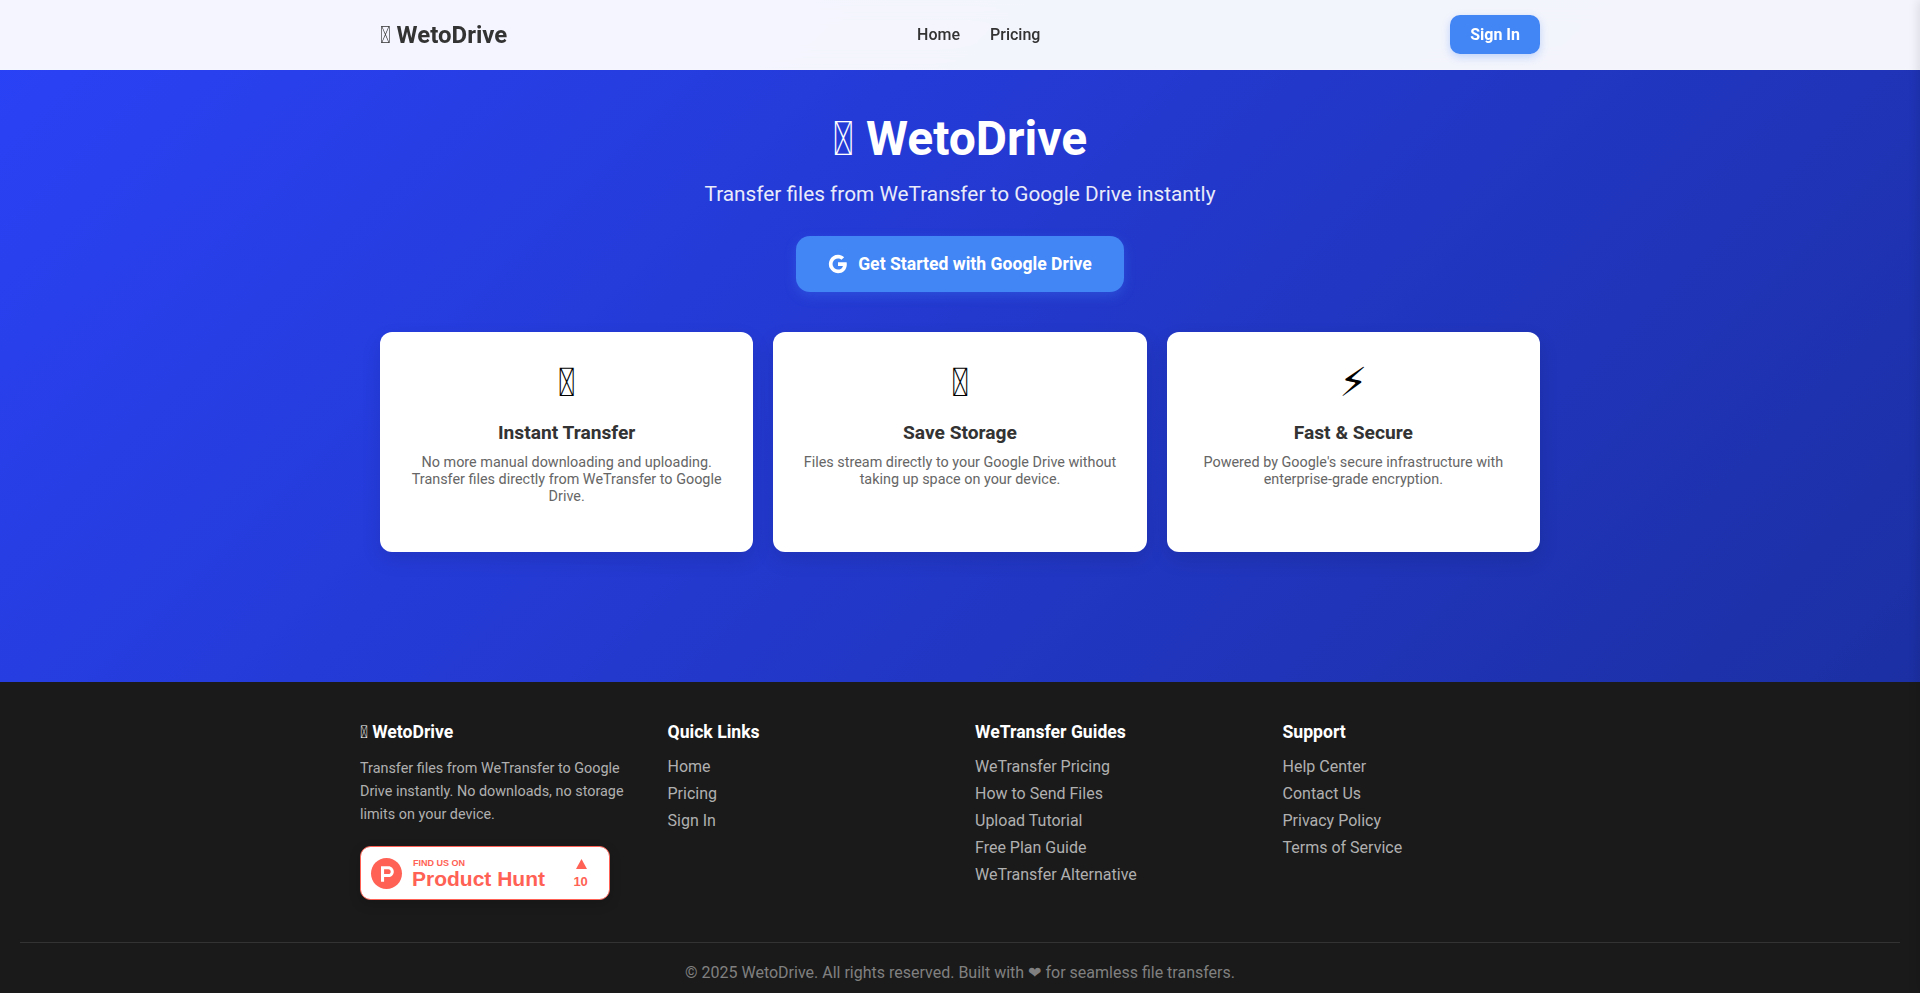
Task: Click the Instant Transfer card icon
Action: 566,381
